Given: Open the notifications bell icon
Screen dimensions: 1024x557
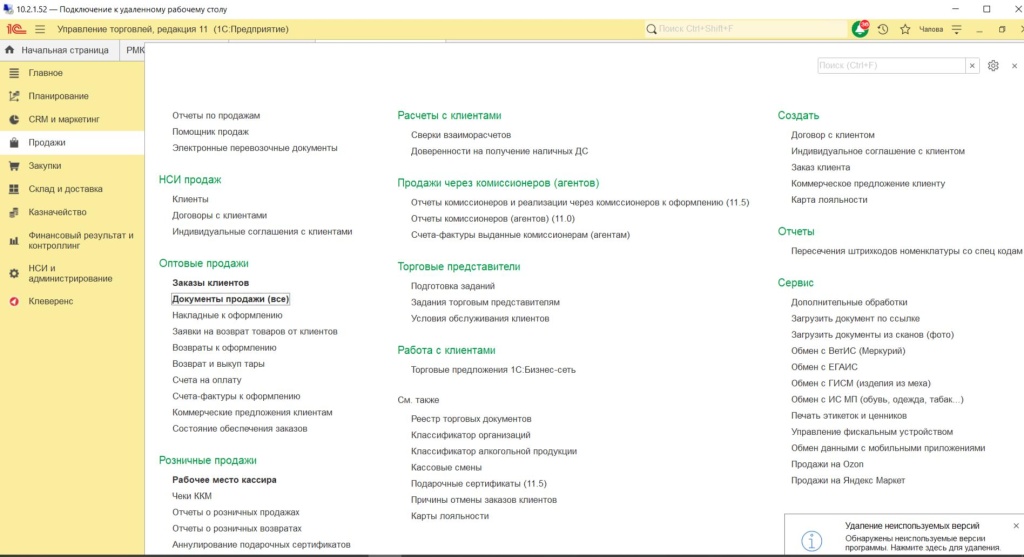Looking at the screenshot, I should [x=860, y=29].
